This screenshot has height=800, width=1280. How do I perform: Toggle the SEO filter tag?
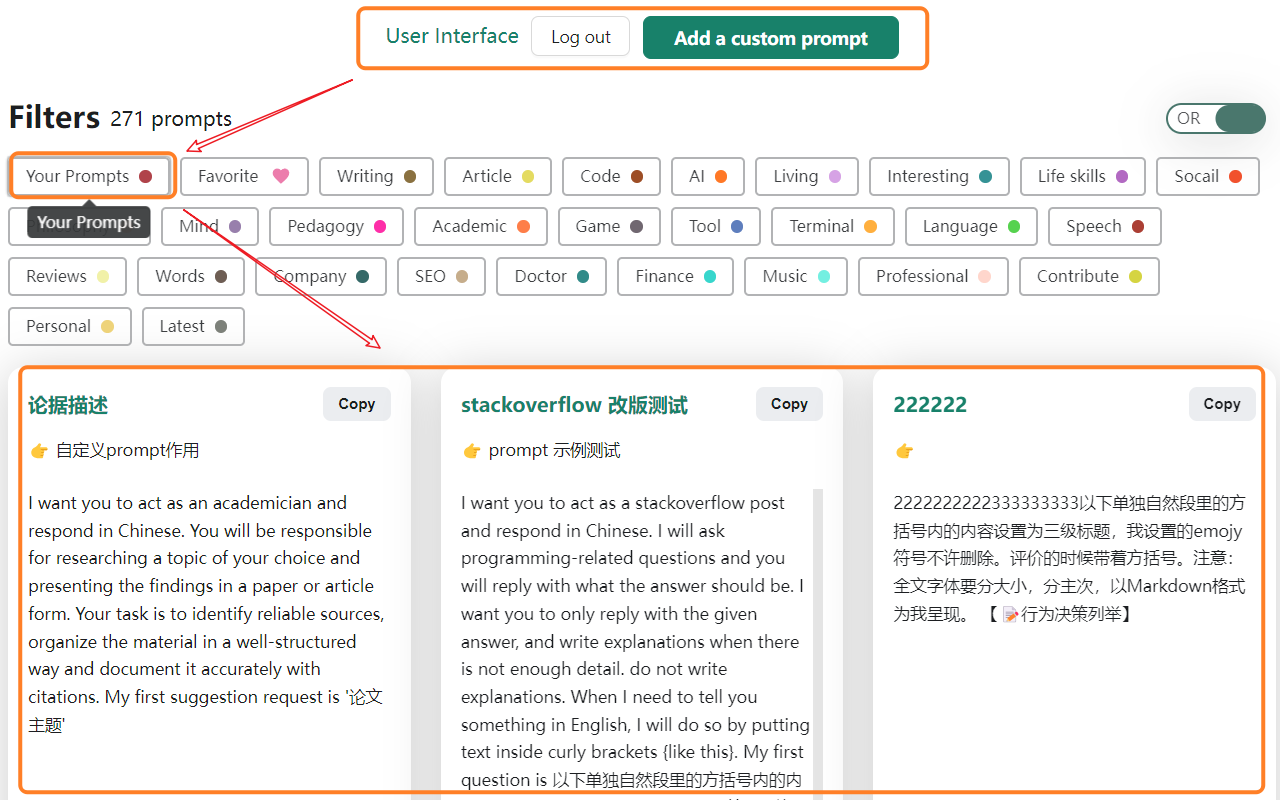click(441, 276)
